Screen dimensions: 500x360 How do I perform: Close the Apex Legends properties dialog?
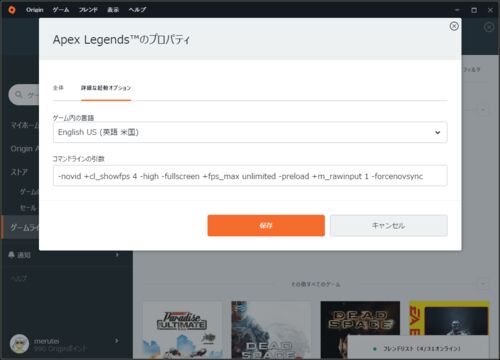tap(454, 26)
